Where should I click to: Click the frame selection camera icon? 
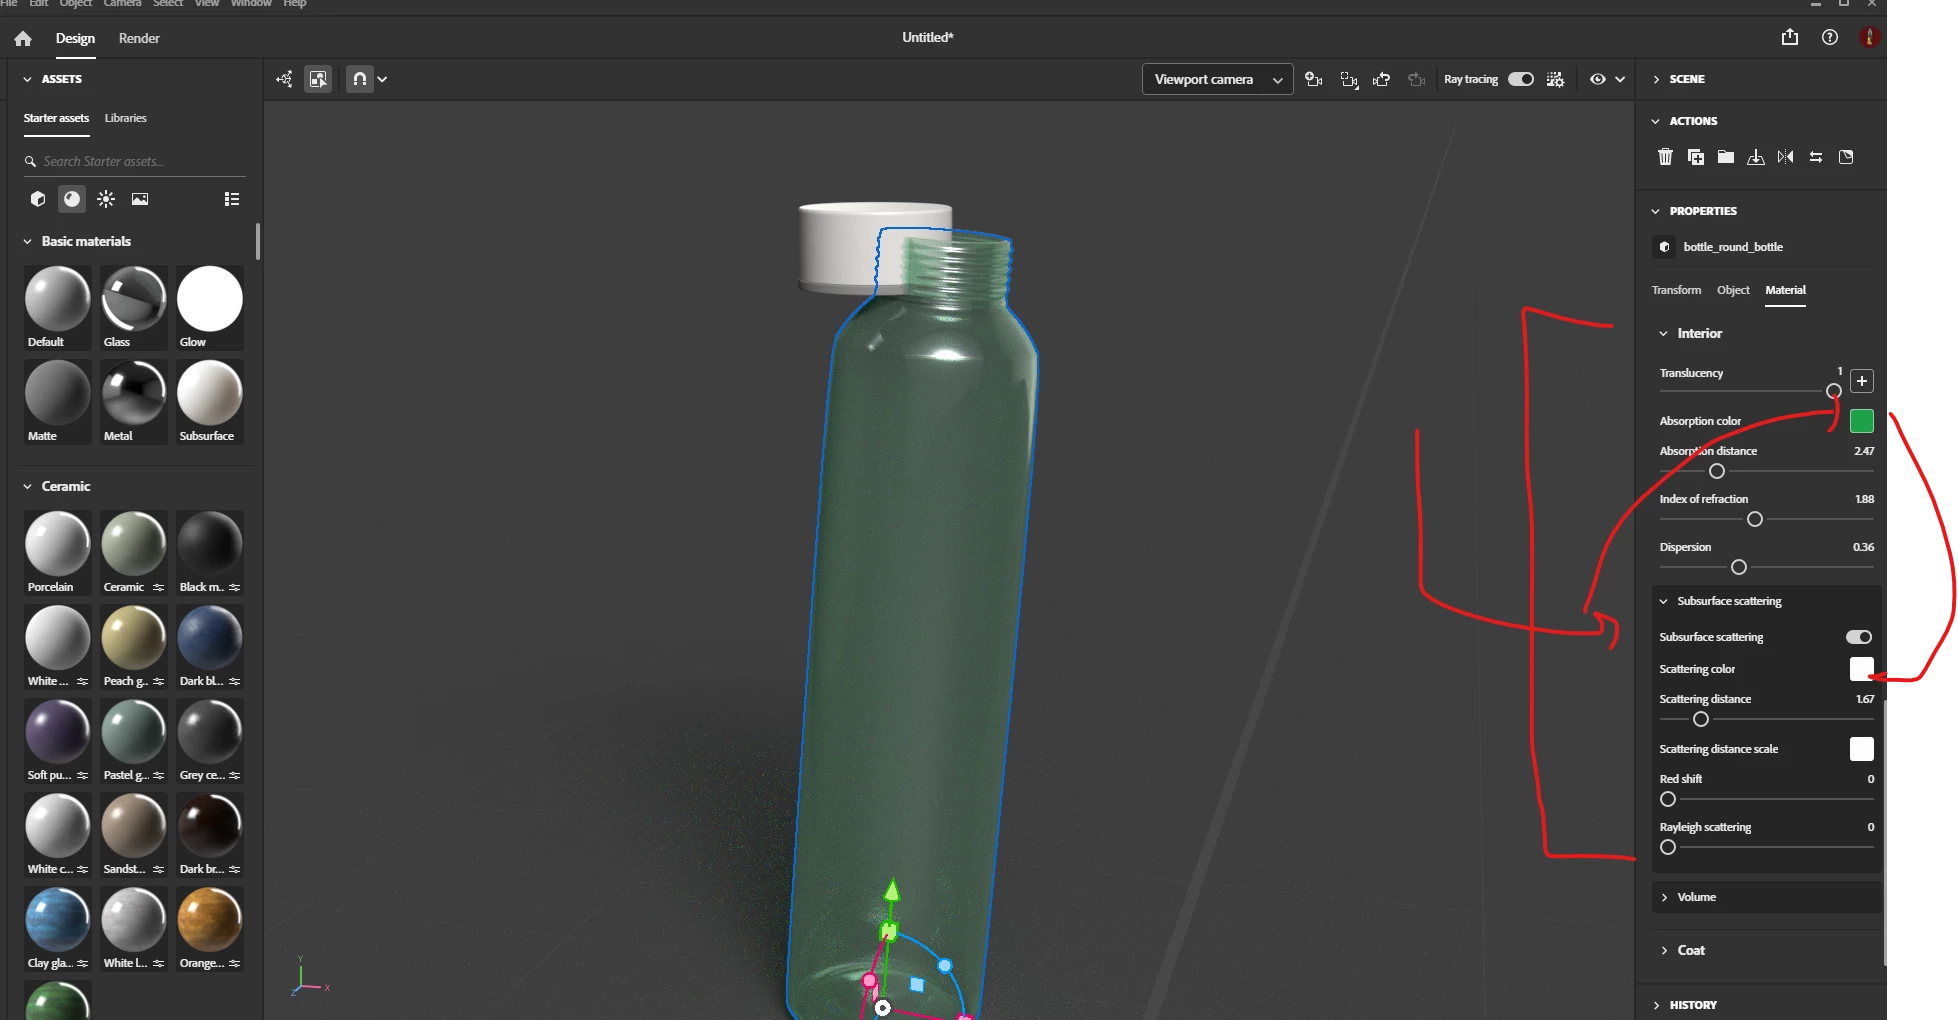tap(1349, 79)
